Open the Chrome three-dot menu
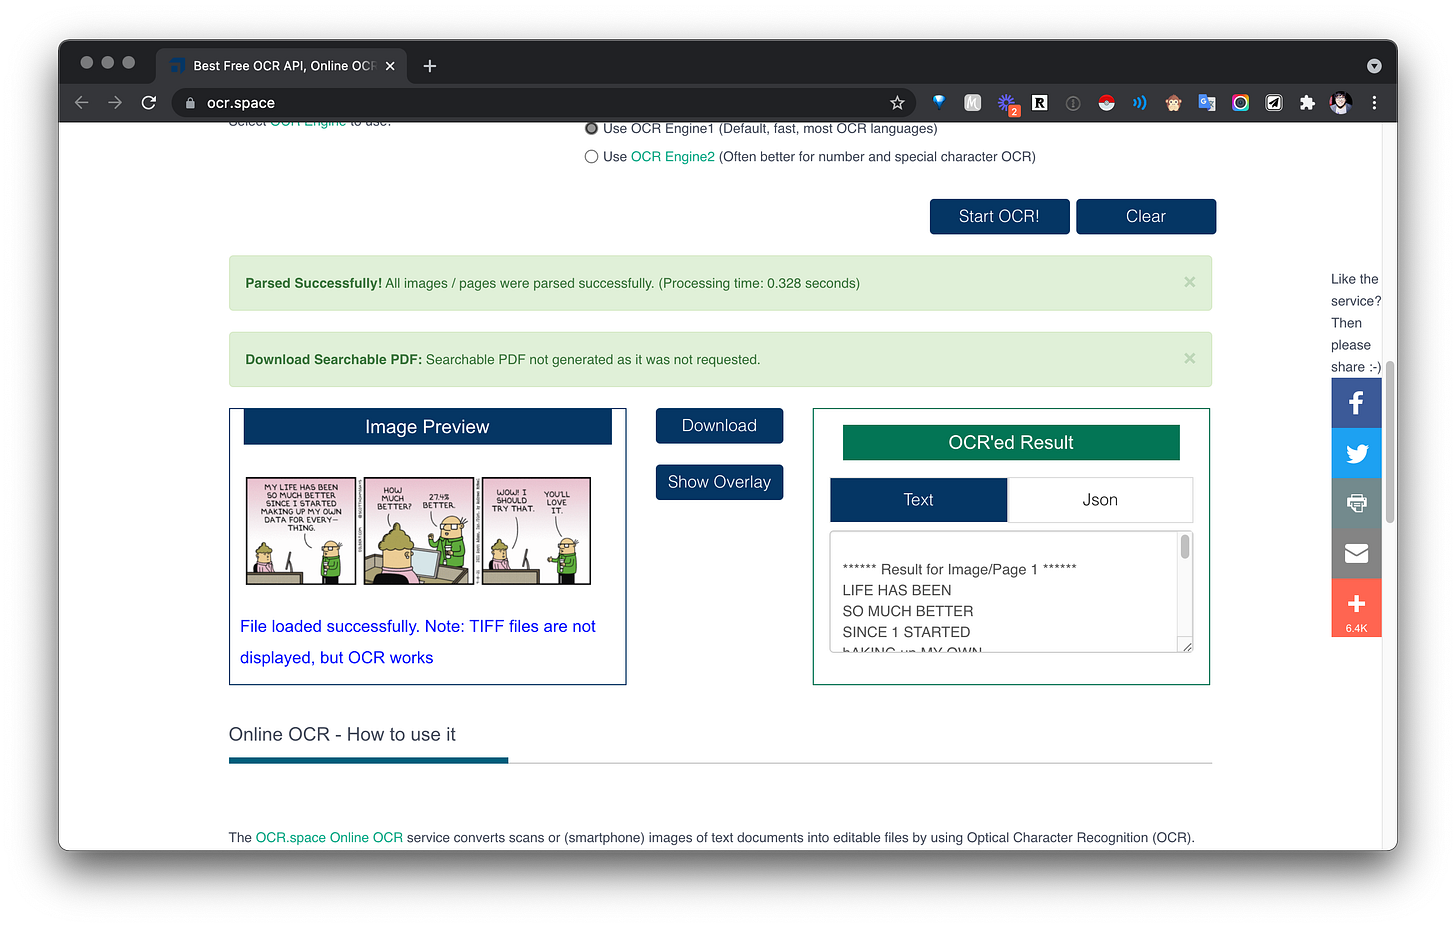This screenshot has width=1456, height=928. pyautogui.click(x=1374, y=103)
